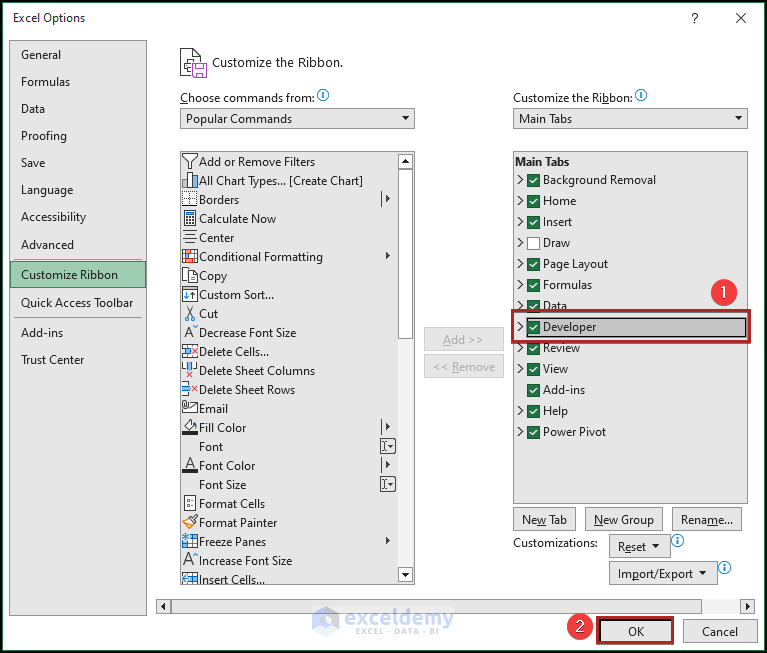Click the Format Painter brush icon
767x653 pixels.
[x=190, y=522]
